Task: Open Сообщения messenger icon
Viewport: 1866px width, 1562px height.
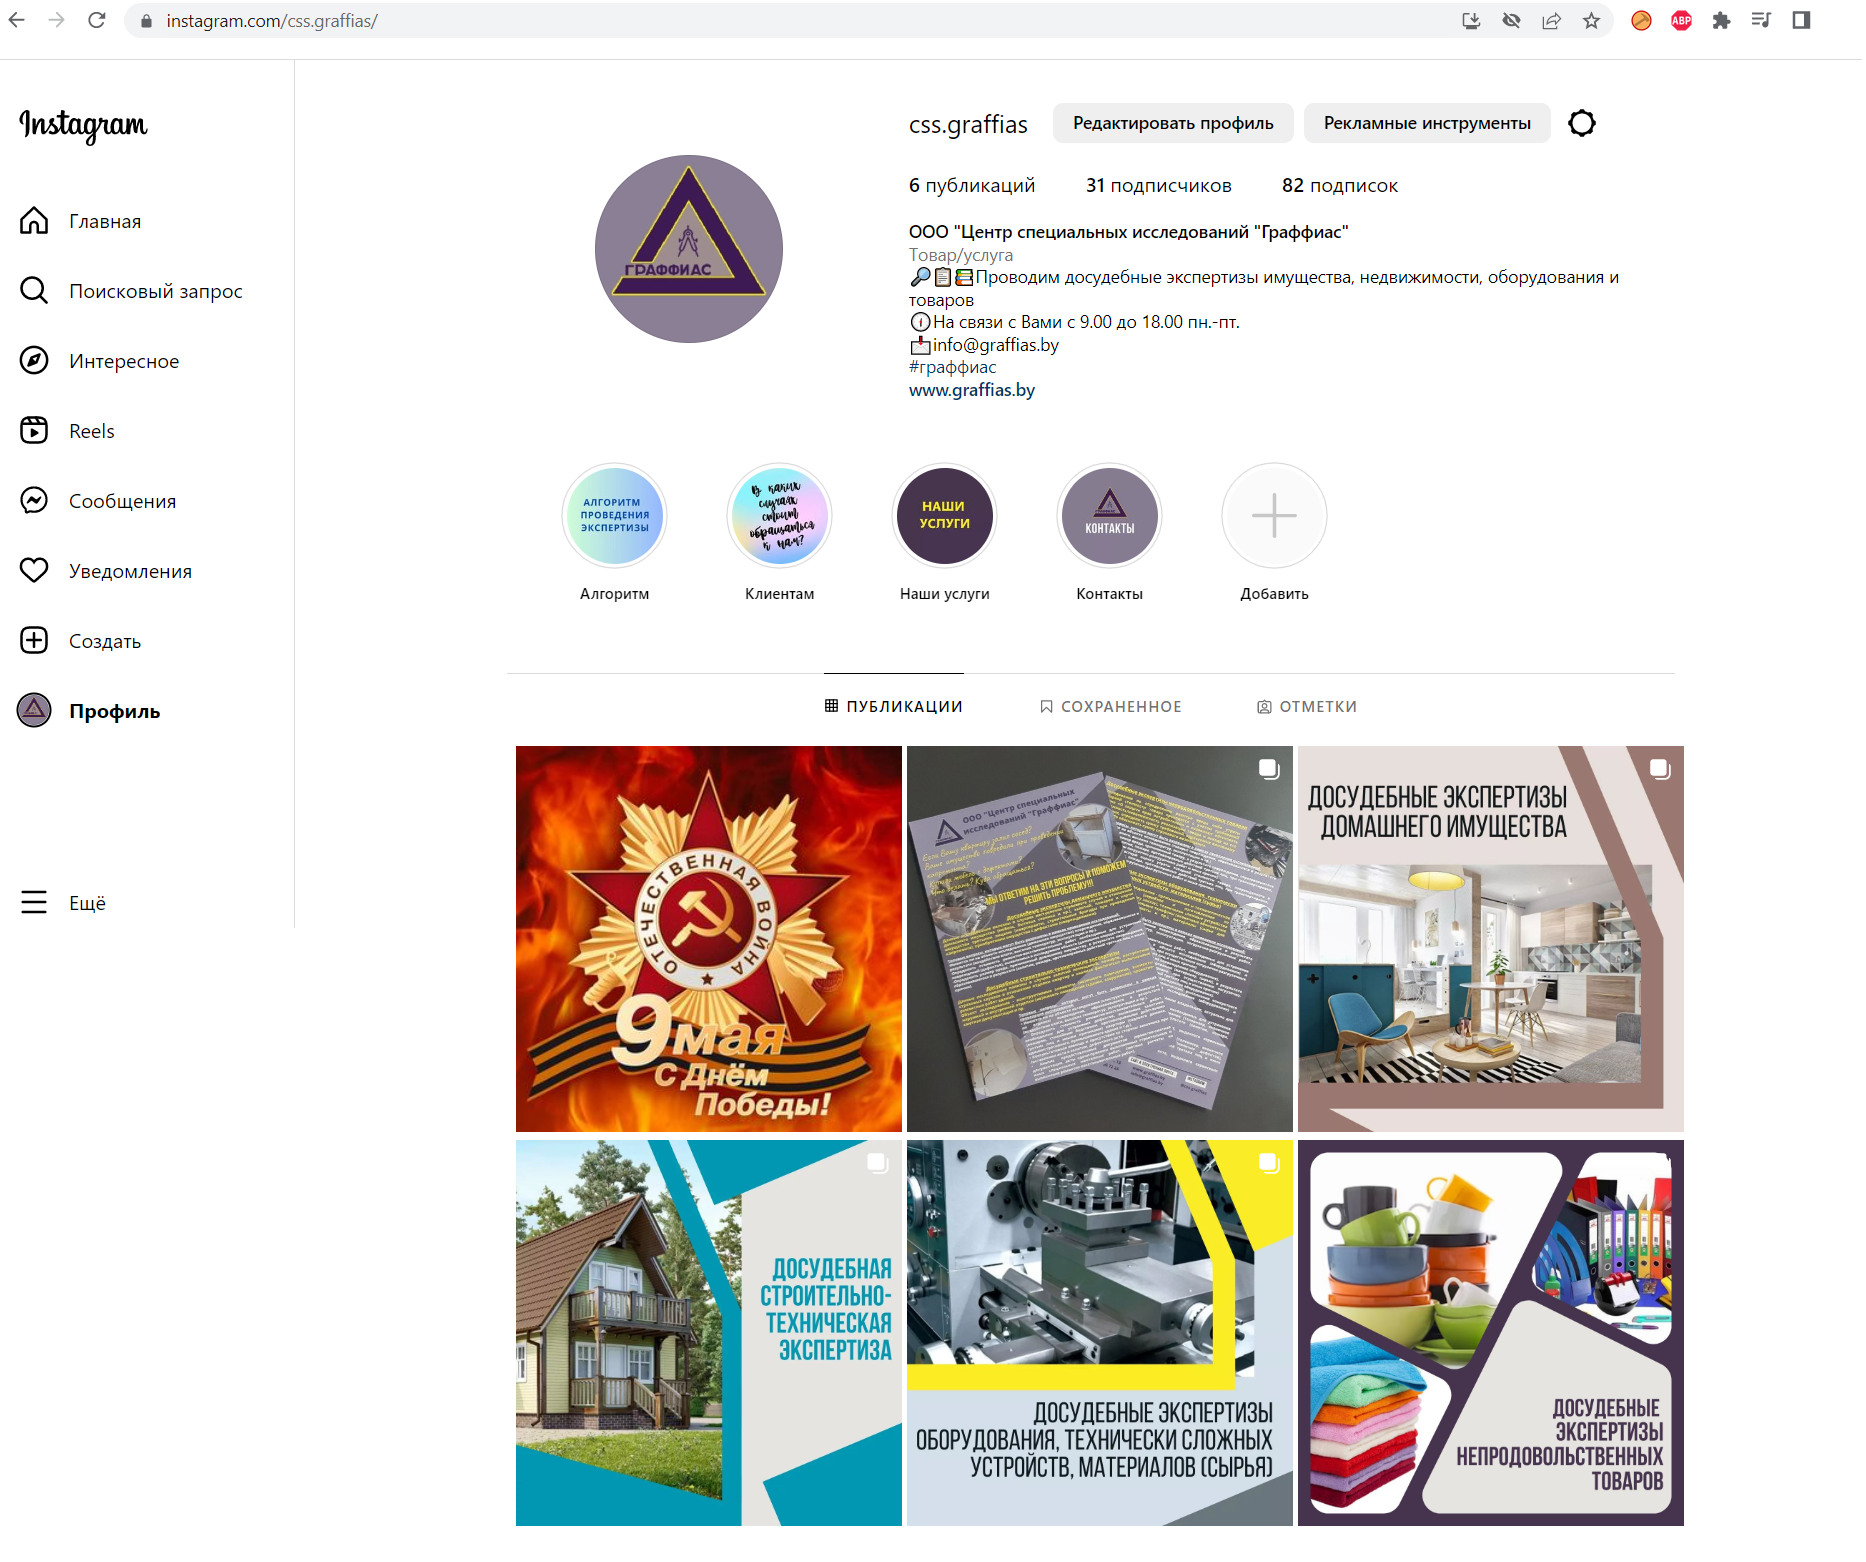Action: pyautogui.click(x=34, y=501)
